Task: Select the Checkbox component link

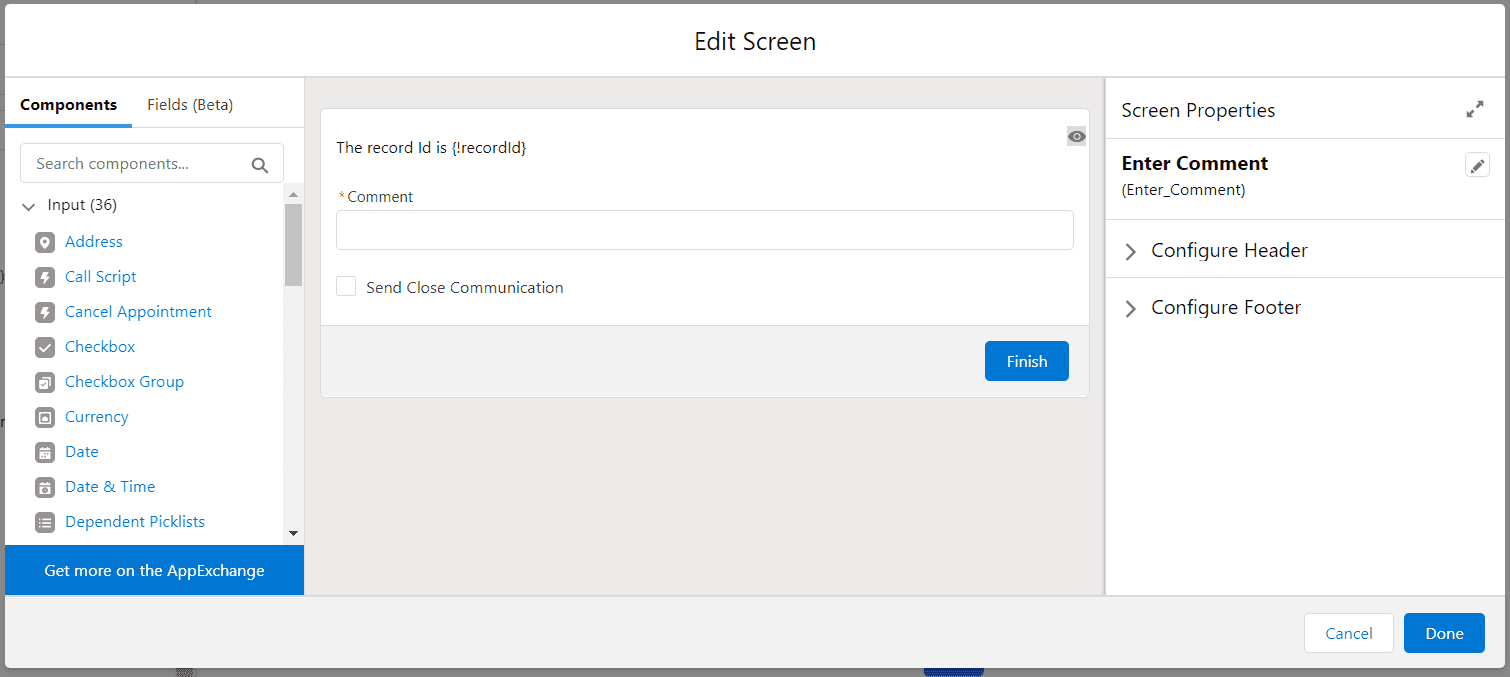Action: [x=100, y=347]
